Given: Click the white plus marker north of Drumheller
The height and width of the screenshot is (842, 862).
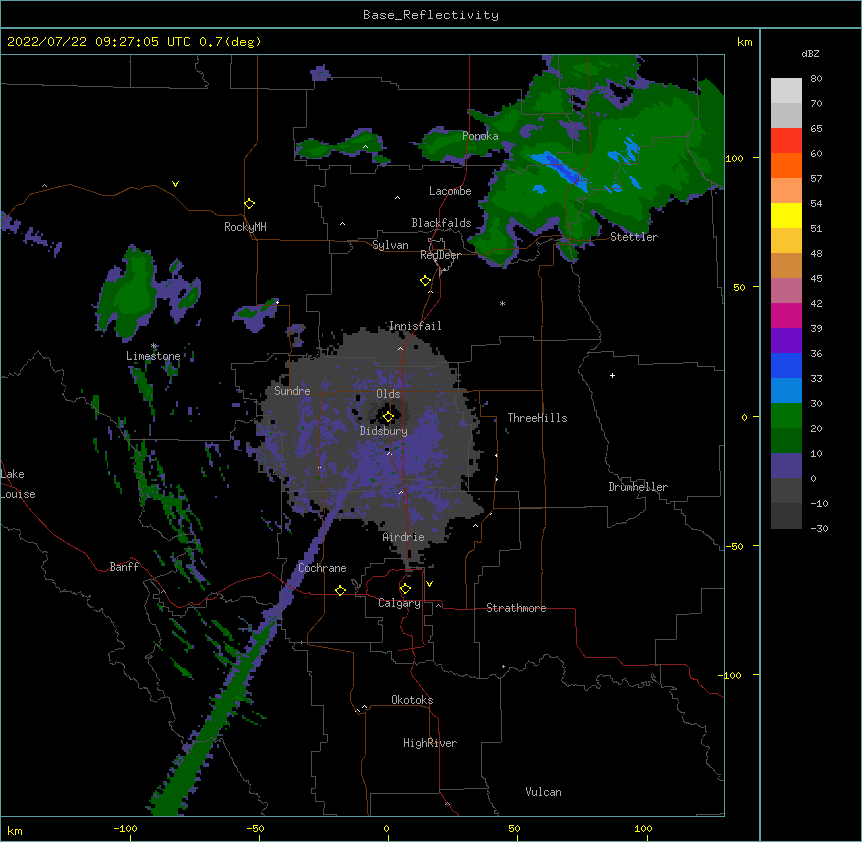Looking at the screenshot, I should tap(612, 375).
